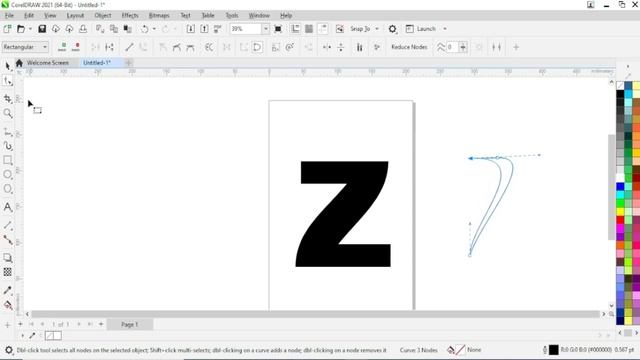Click the Open folder icon
Image resolution: width=640 pixels, height=360 pixels.
(x=20, y=29)
